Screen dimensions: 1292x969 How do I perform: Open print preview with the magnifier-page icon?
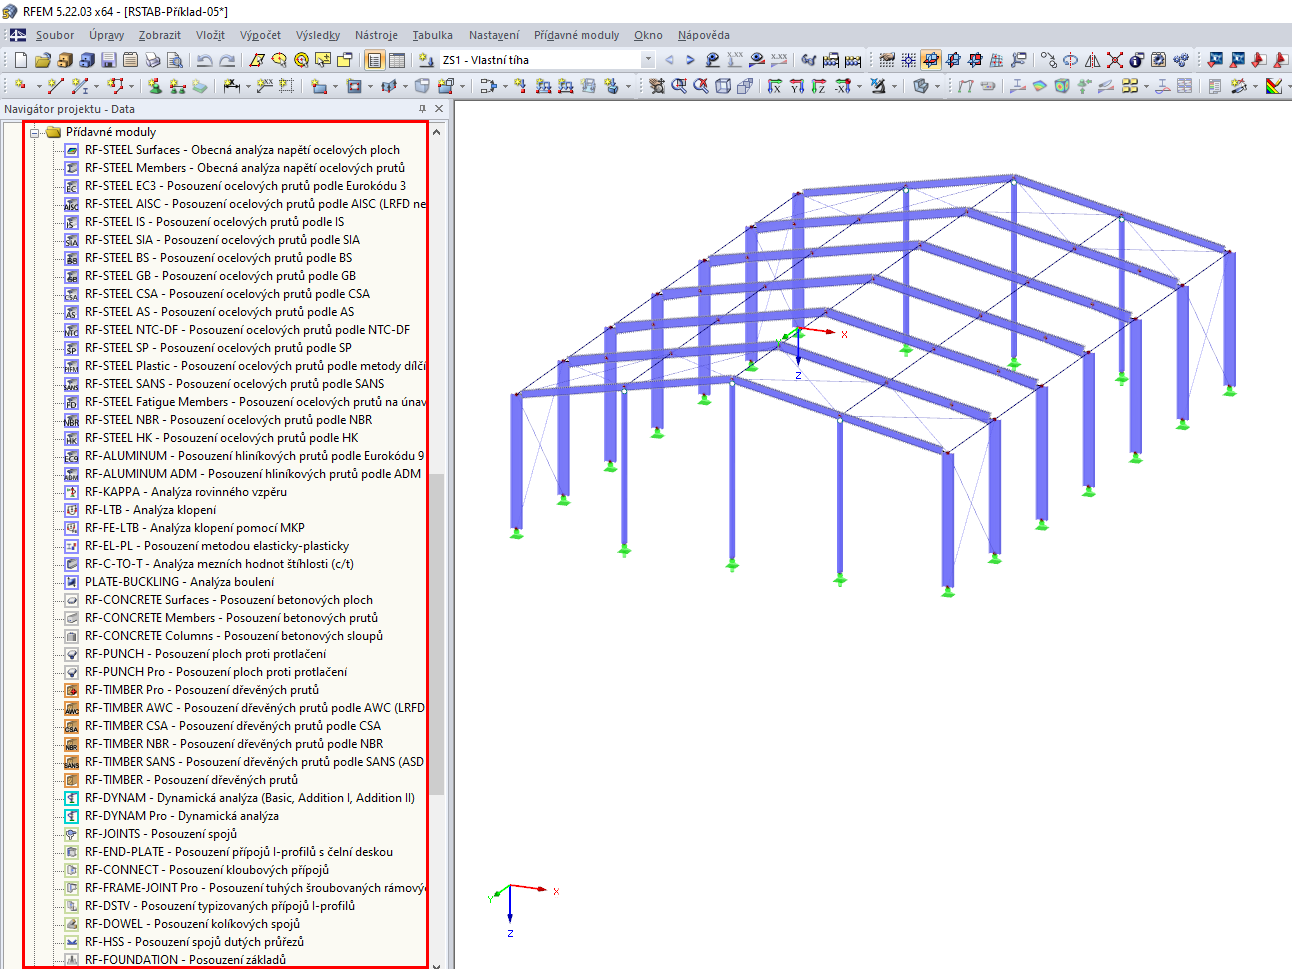click(175, 60)
